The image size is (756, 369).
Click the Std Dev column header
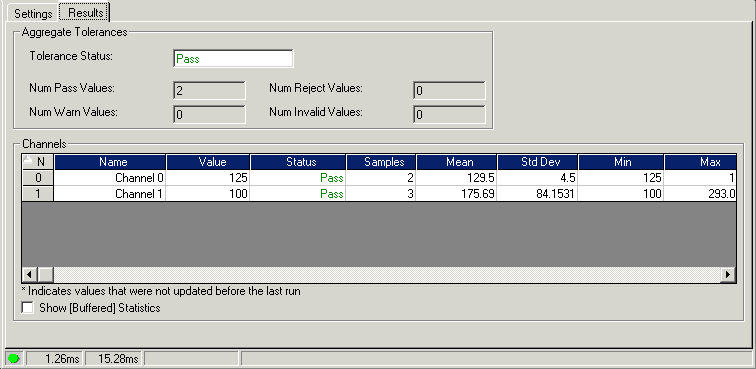click(x=537, y=162)
